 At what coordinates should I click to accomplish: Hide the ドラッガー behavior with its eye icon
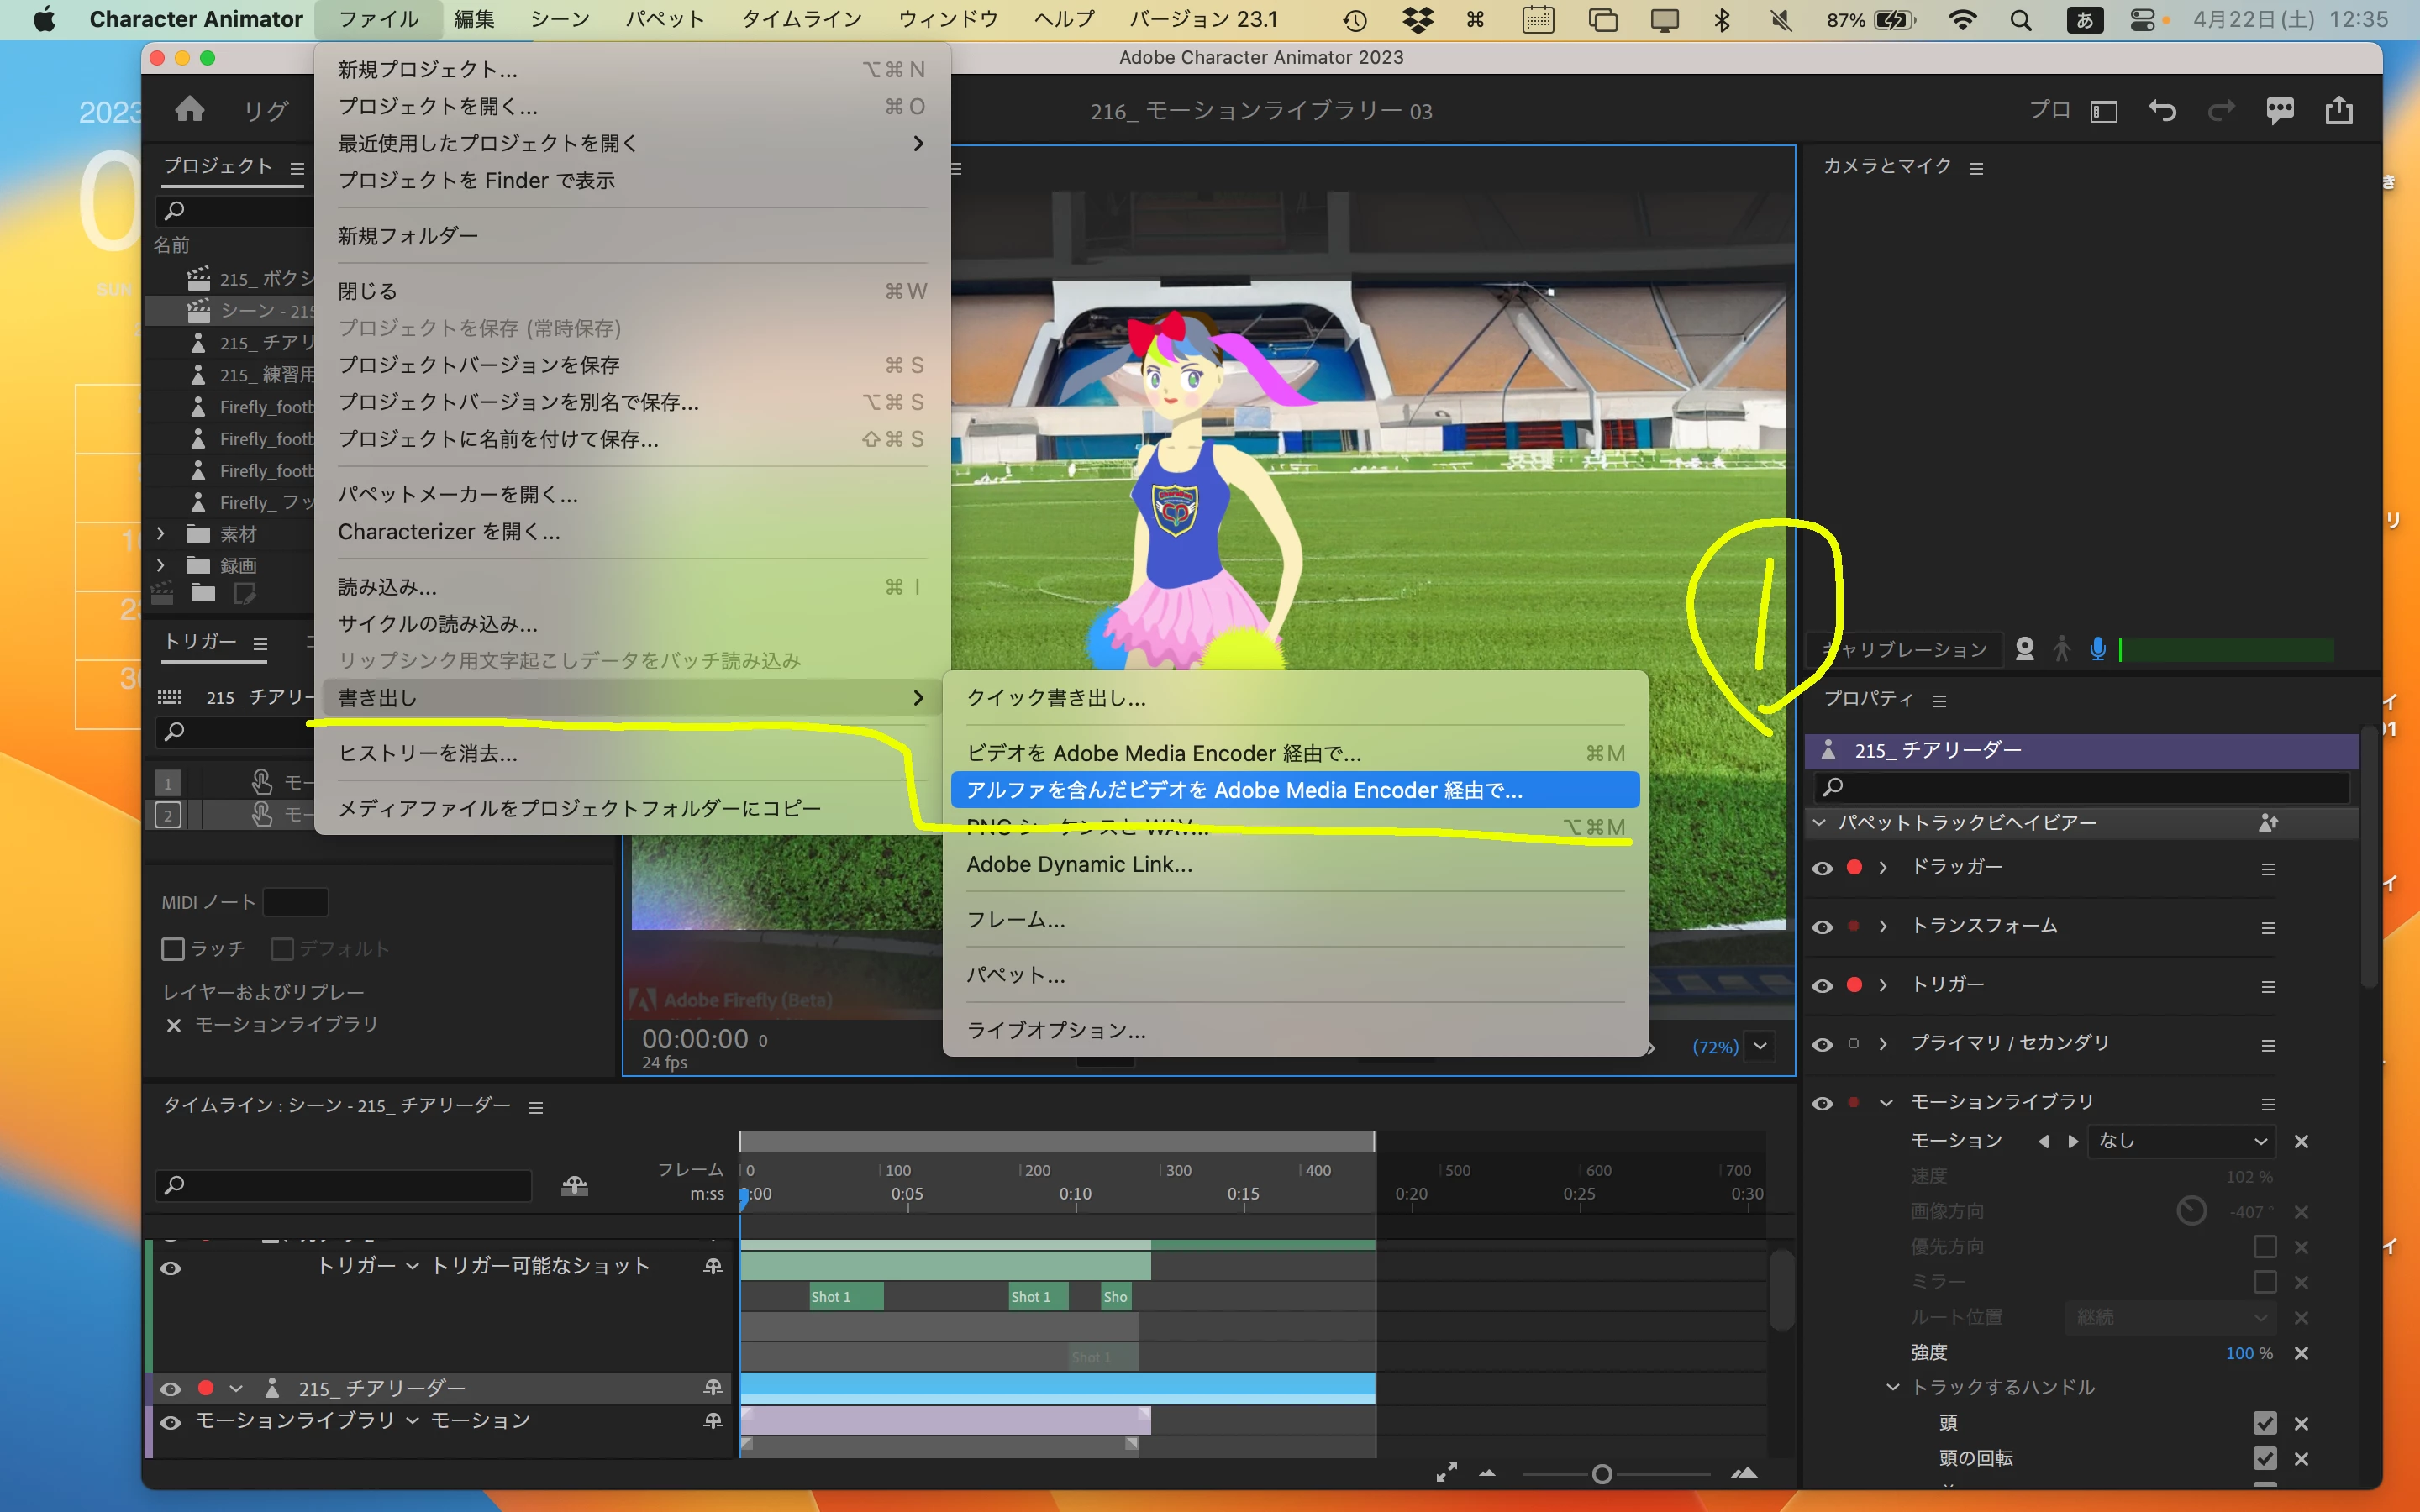[1822, 868]
